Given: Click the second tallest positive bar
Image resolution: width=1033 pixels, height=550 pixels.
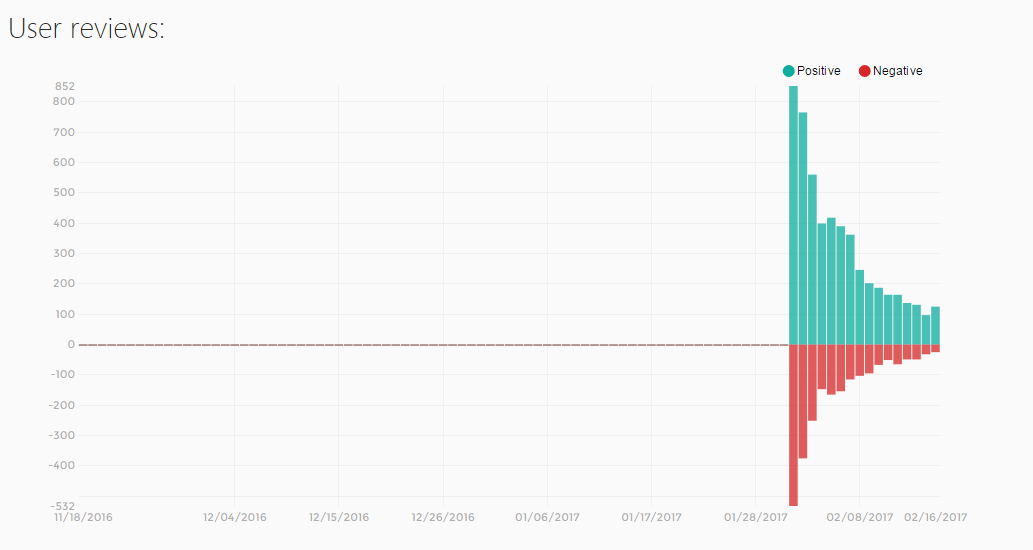Looking at the screenshot, I should tap(803, 229).
